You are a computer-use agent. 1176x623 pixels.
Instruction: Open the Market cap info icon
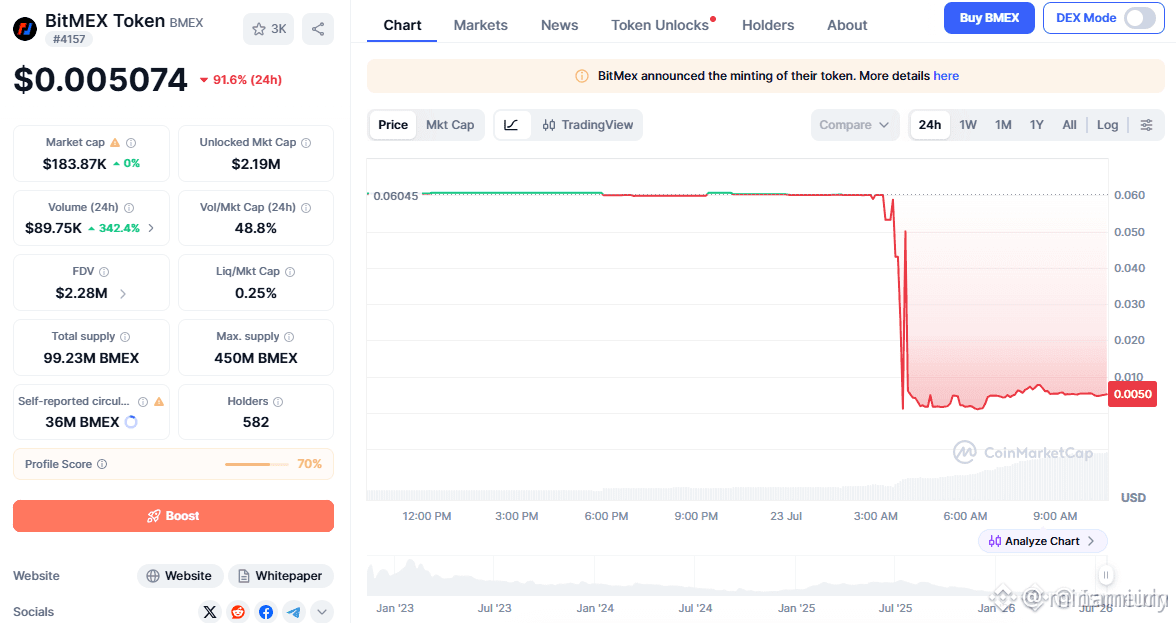click(x=131, y=142)
